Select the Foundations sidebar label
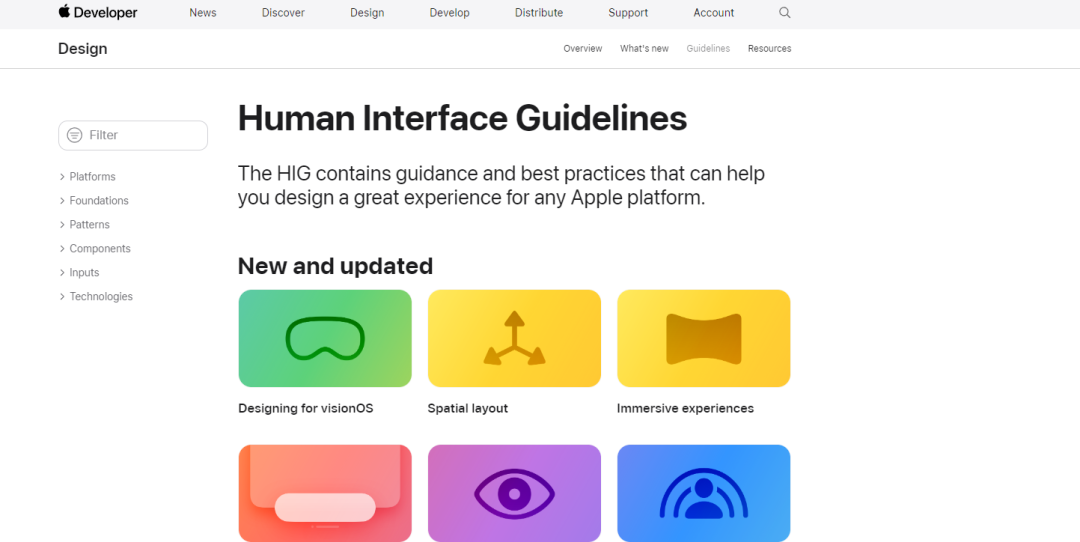Screen dimensions: 1080x542 (x=99, y=201)
